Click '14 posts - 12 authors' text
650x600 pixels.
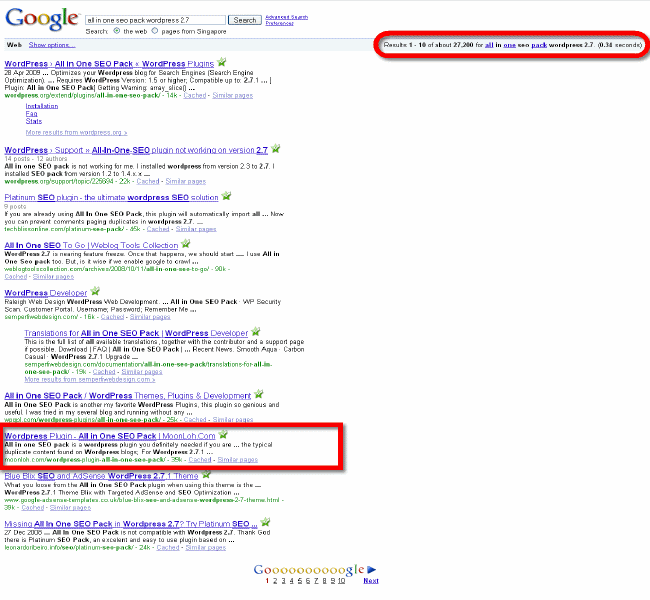pyautogui.click(x=36, y=158)
